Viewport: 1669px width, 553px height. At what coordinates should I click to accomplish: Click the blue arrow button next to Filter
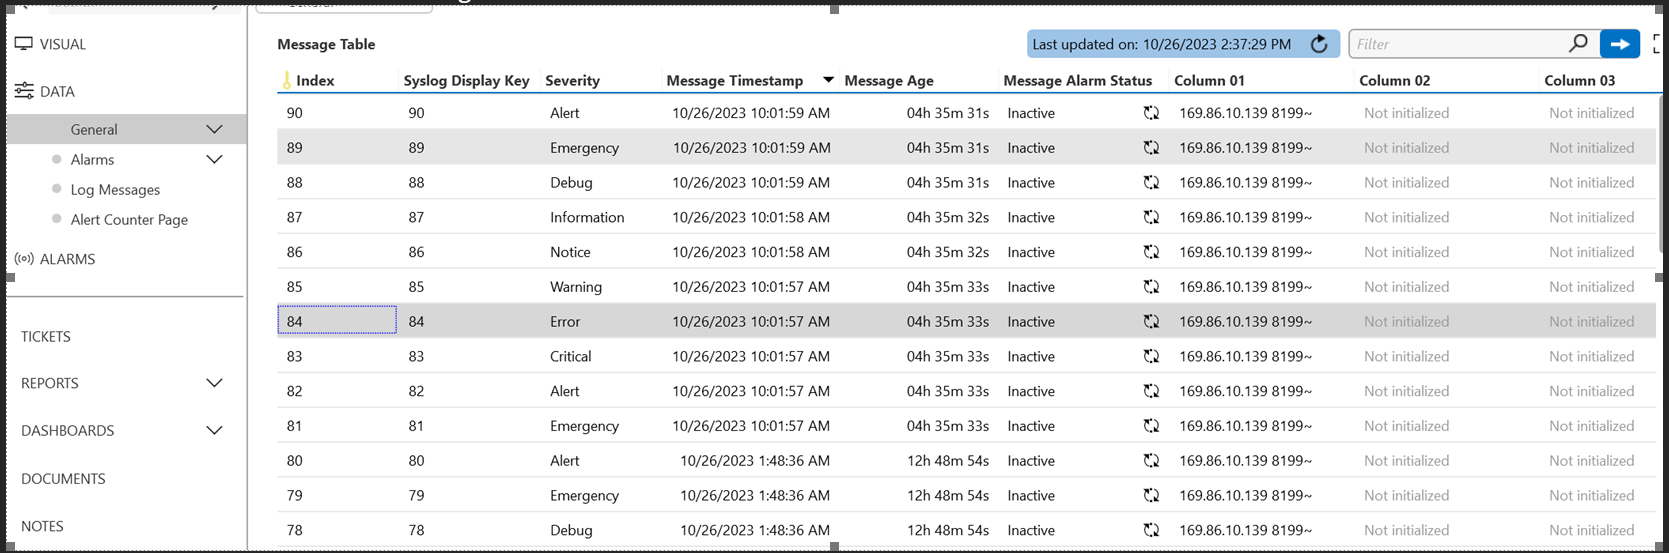tap(1620, 44)
